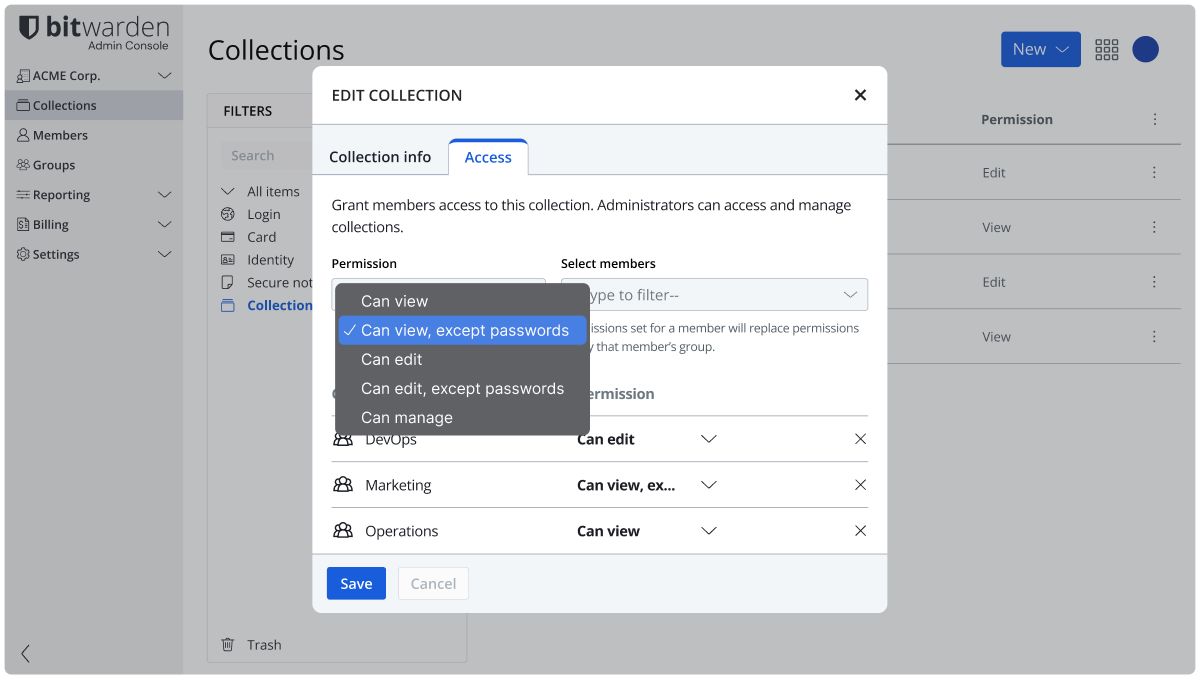Screen dimensions: 1200x680
Task: Switch to the Collection info tab
Action: (x=380, y=157)
